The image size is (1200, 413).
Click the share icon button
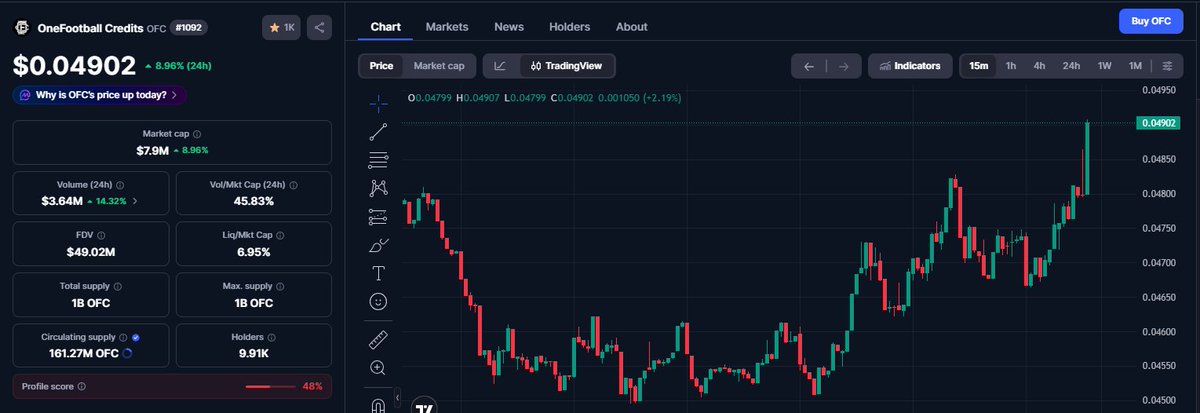pos(319,27)
